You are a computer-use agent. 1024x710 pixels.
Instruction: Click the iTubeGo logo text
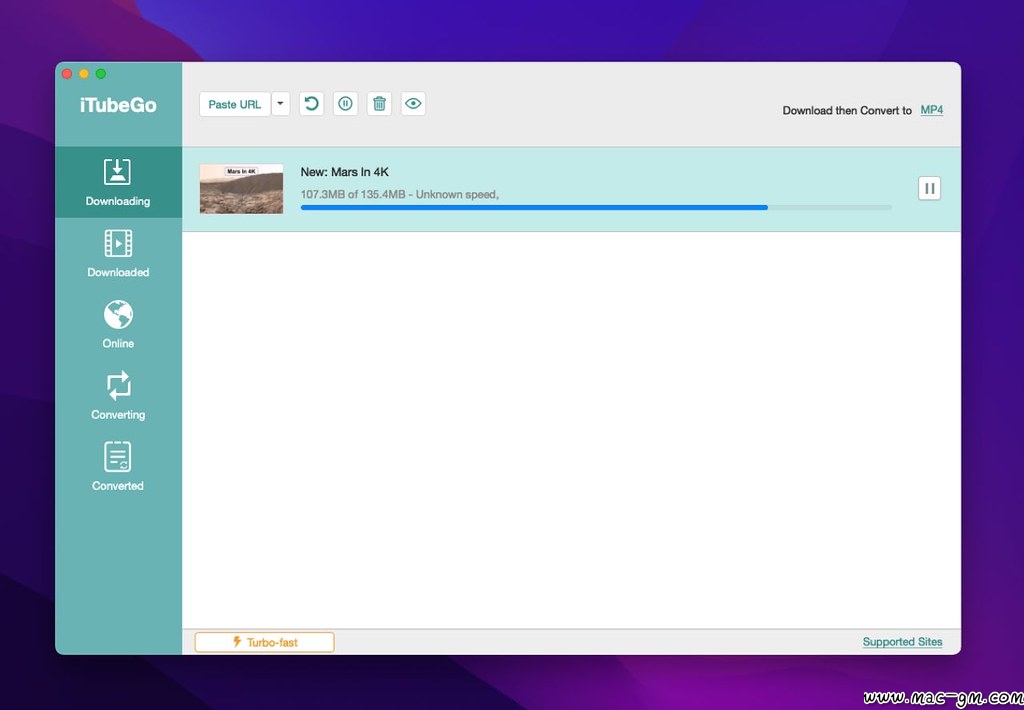pos(118,105)
